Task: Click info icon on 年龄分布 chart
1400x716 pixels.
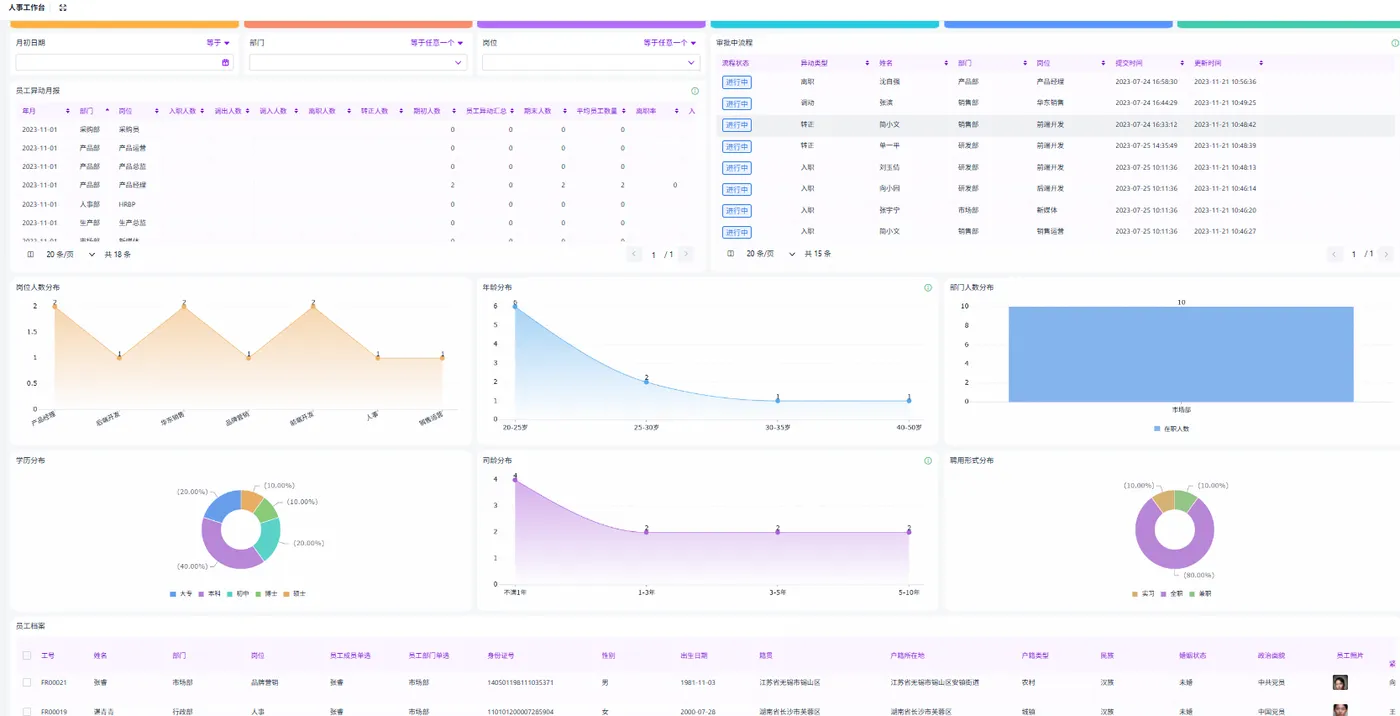Action: coord(928,288)
